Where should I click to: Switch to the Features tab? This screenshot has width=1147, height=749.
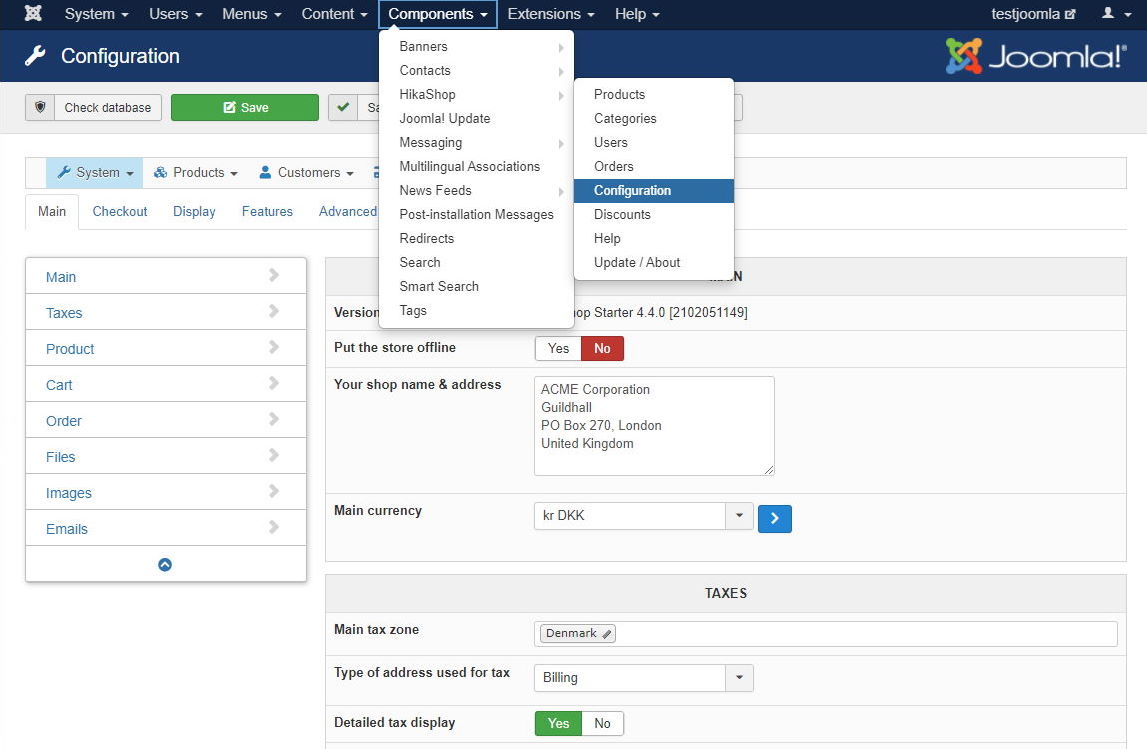(267, 211)
